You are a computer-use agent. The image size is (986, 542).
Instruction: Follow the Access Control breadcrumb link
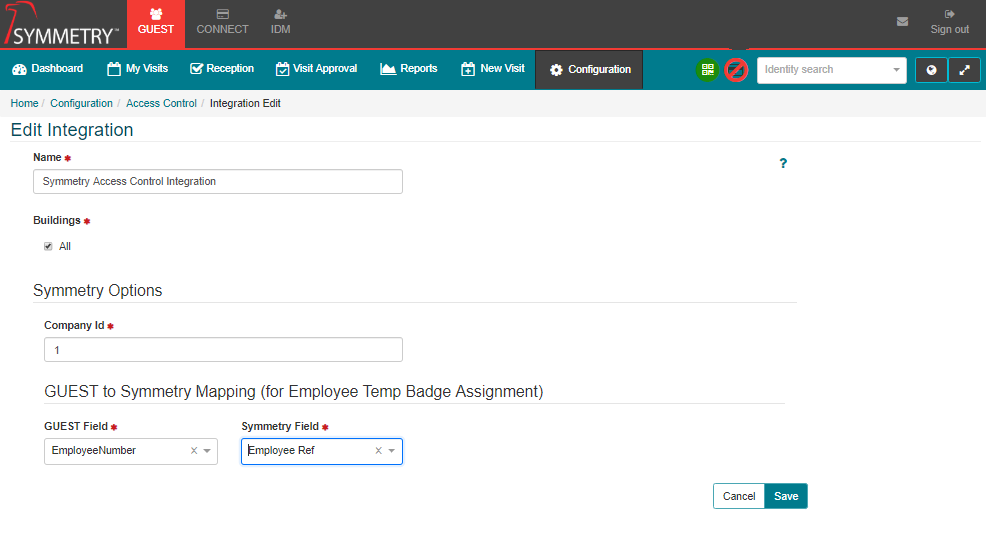coord(162,103)
